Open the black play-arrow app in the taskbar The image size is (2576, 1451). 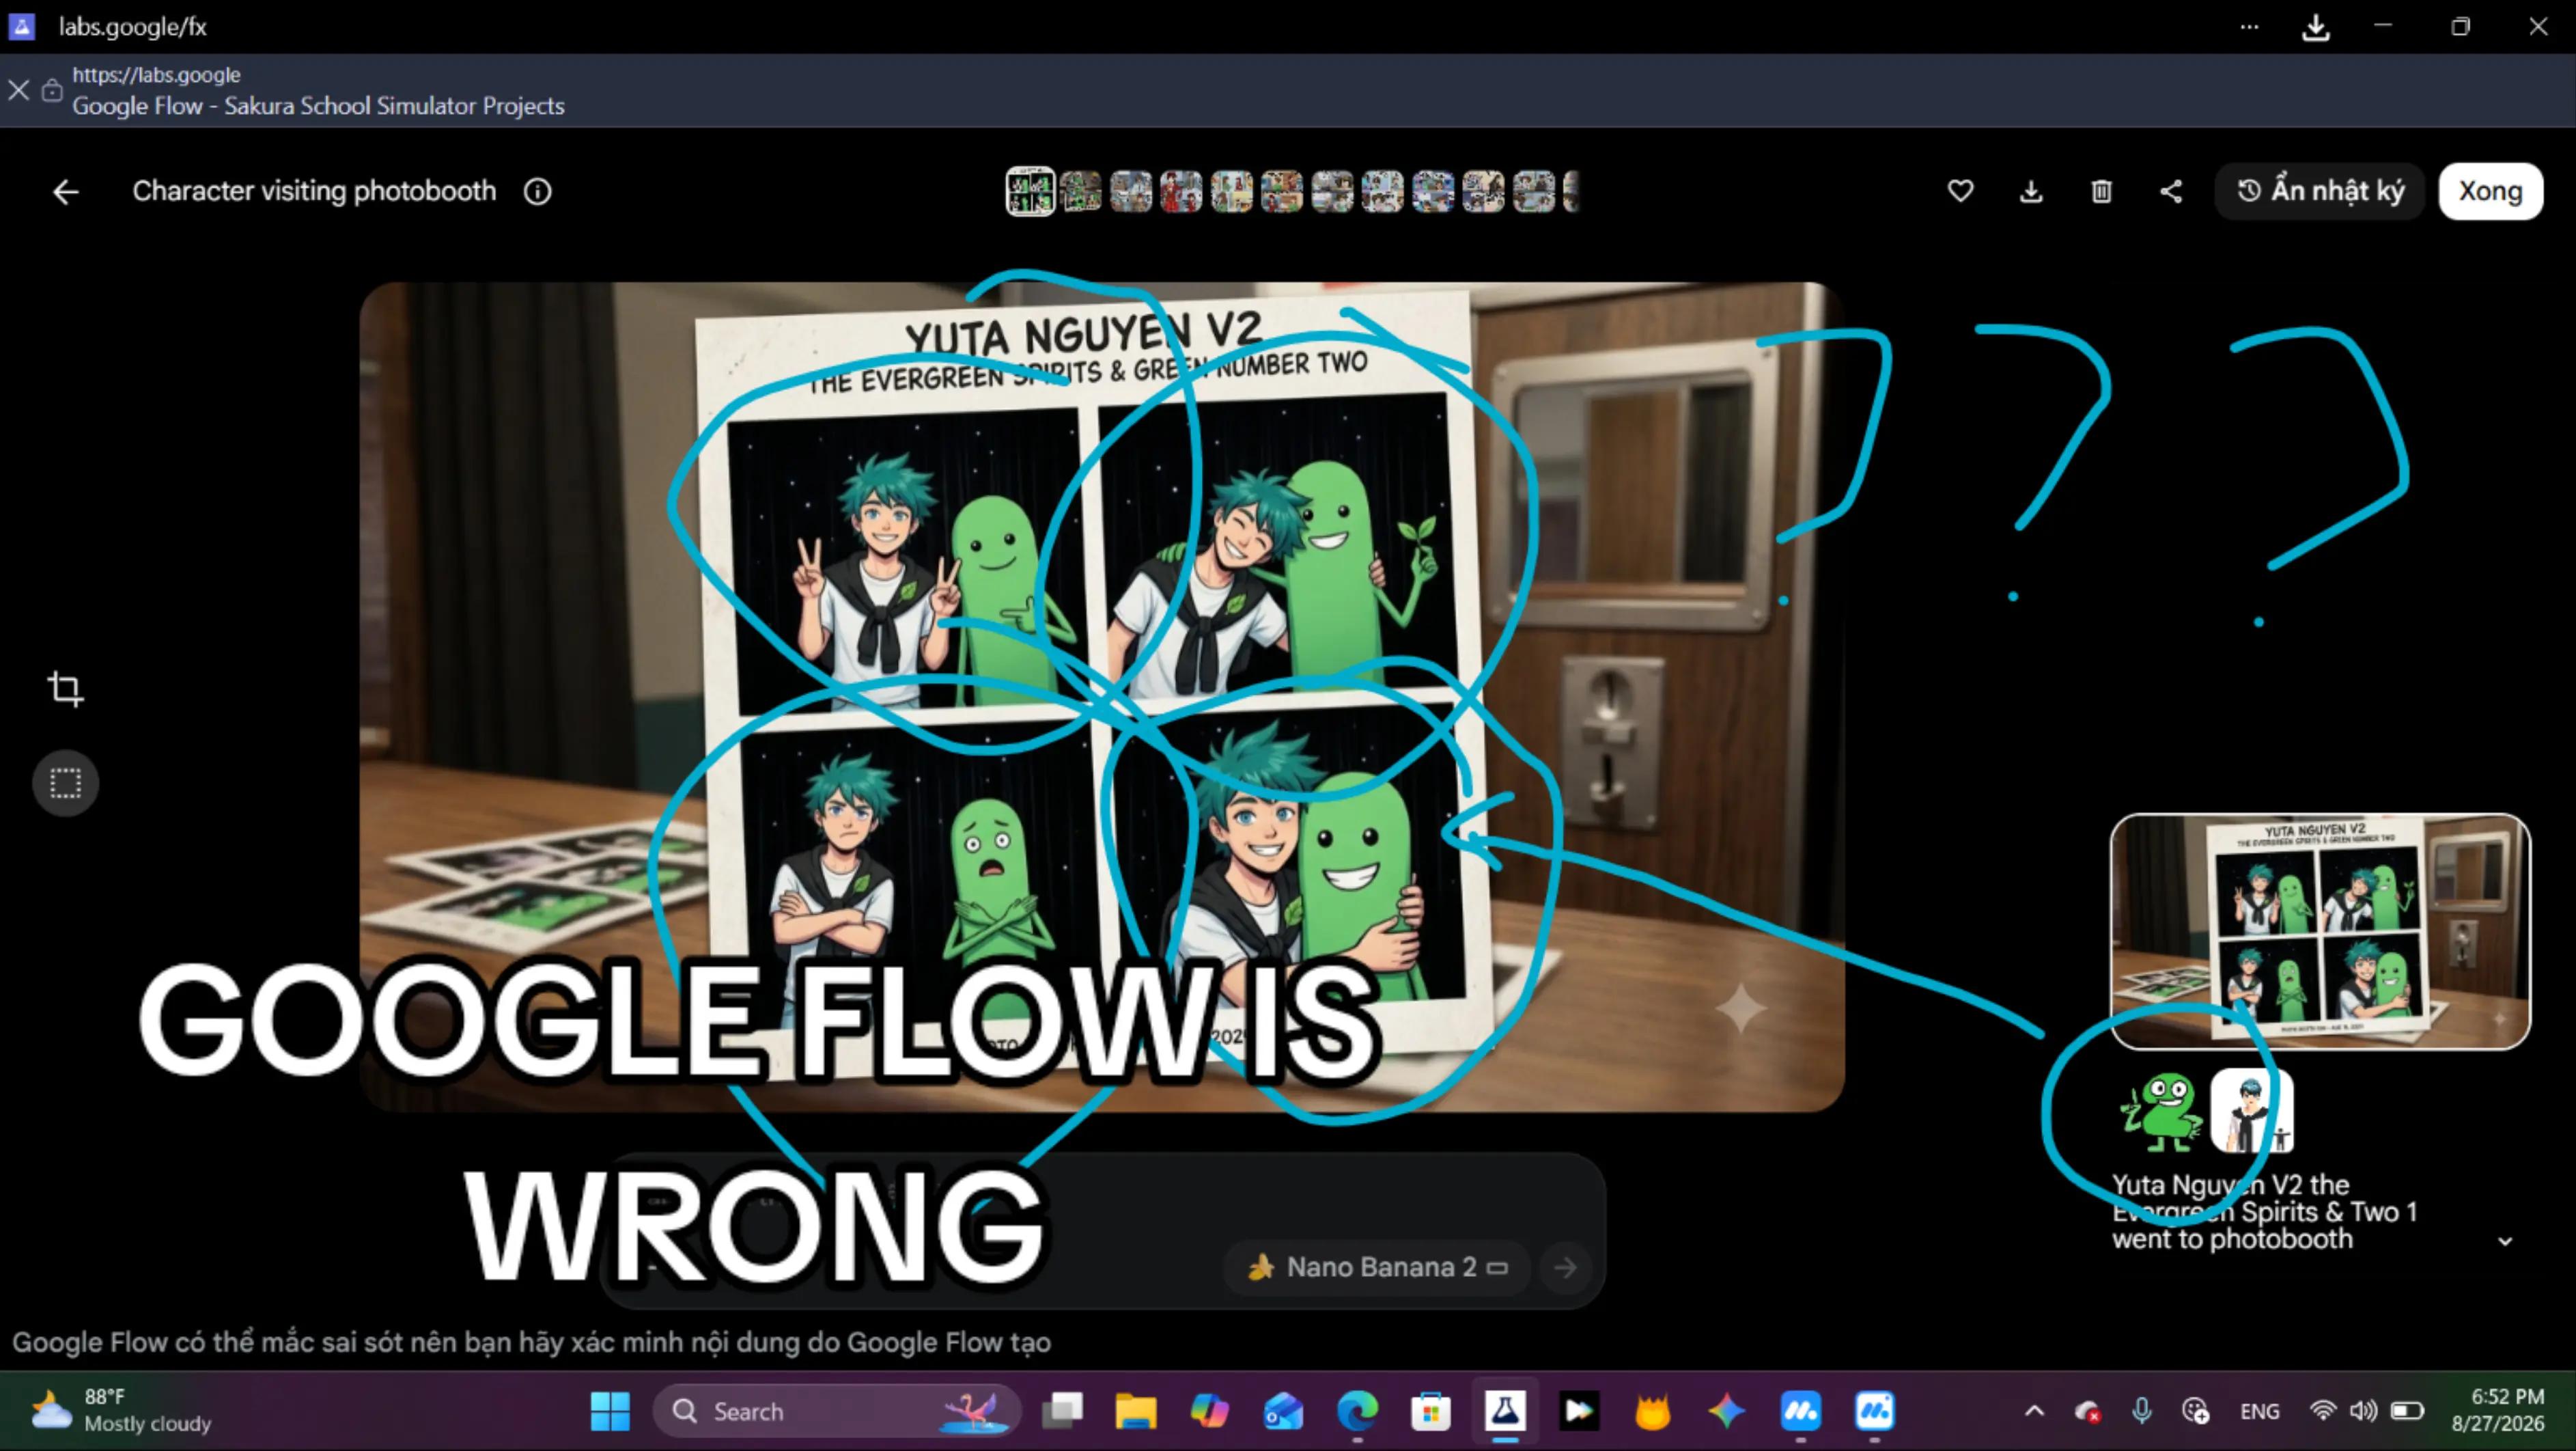tap(1579, 1411)
